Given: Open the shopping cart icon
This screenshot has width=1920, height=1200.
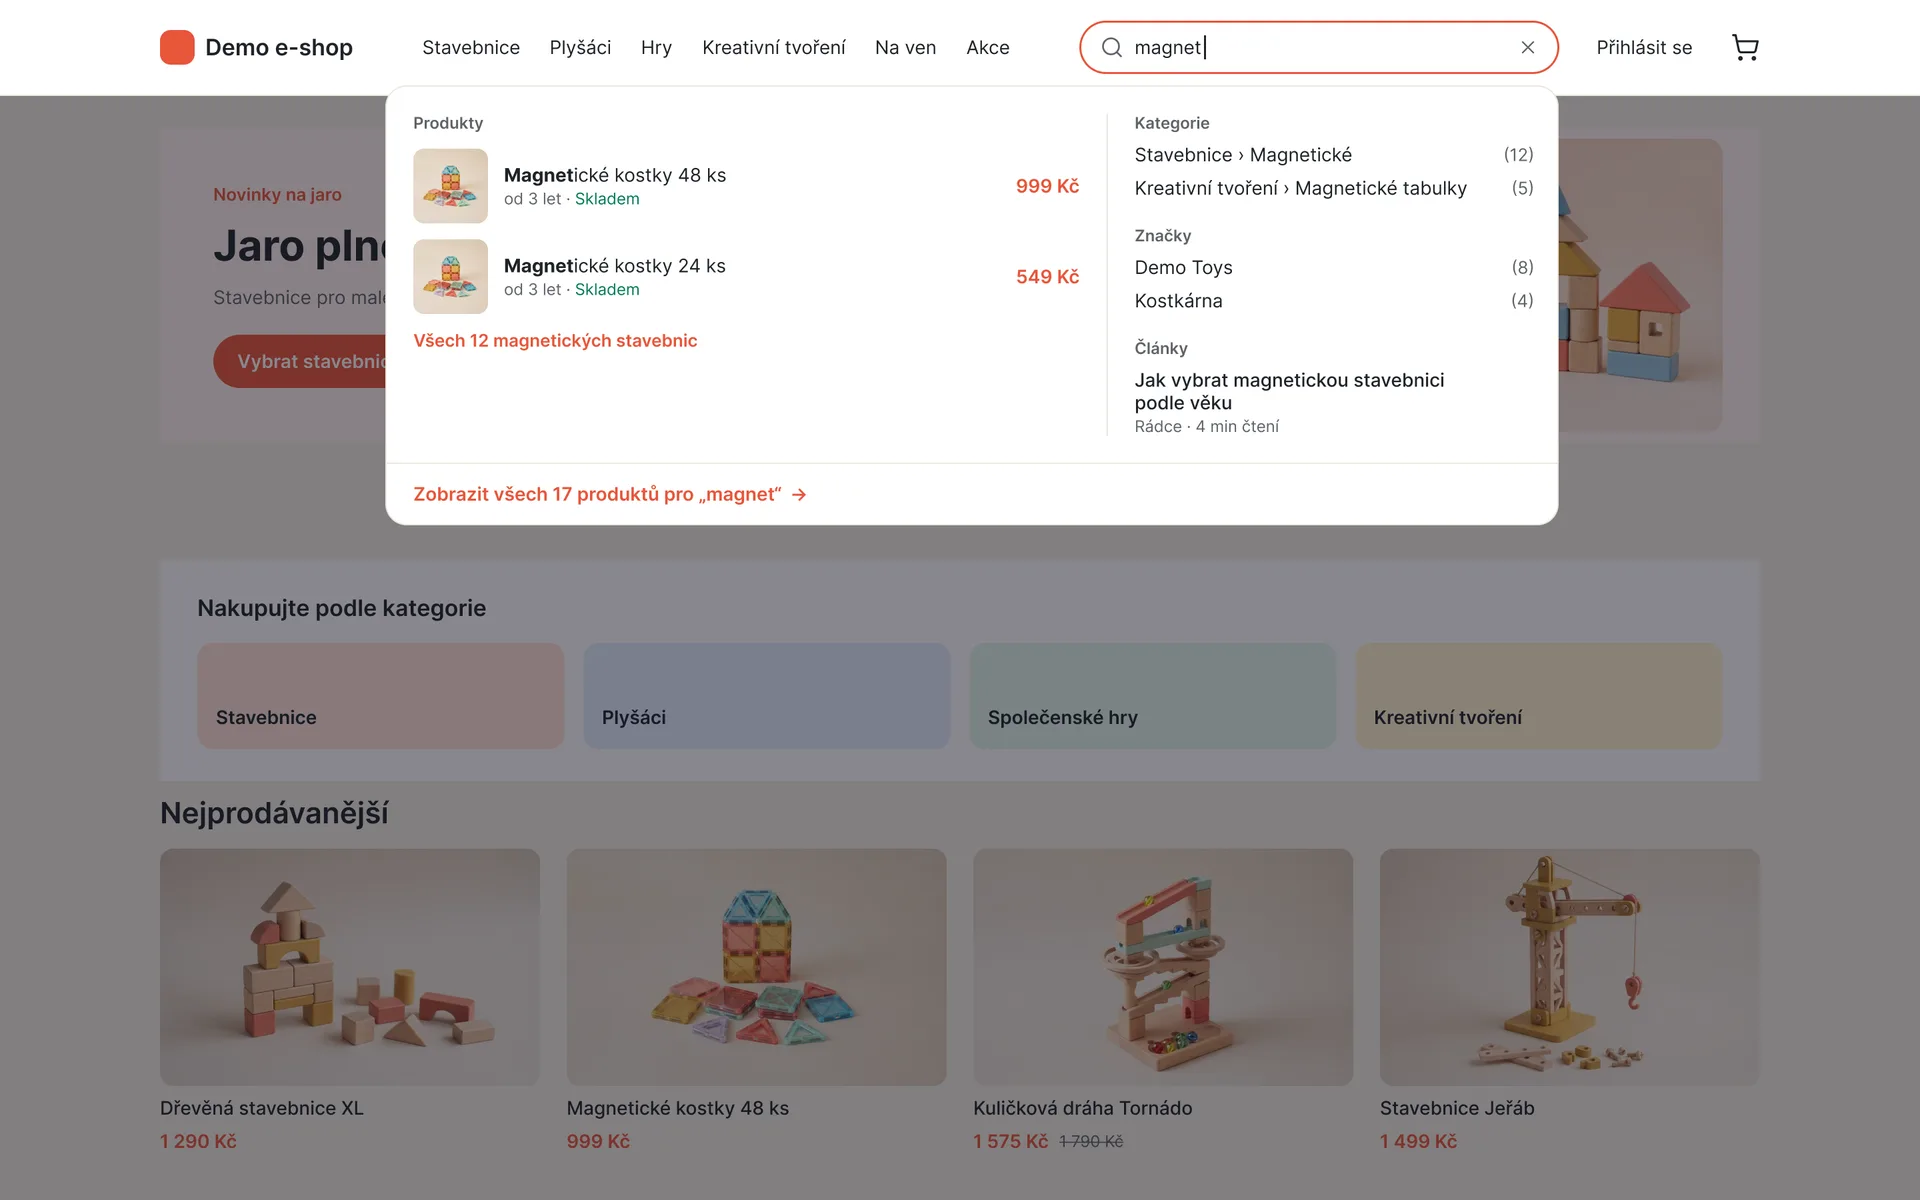Looking at the screenshot, I should (1745, 47).
